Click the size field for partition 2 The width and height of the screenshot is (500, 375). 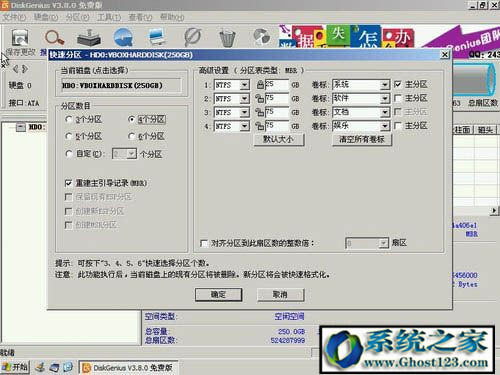(277, 98)
